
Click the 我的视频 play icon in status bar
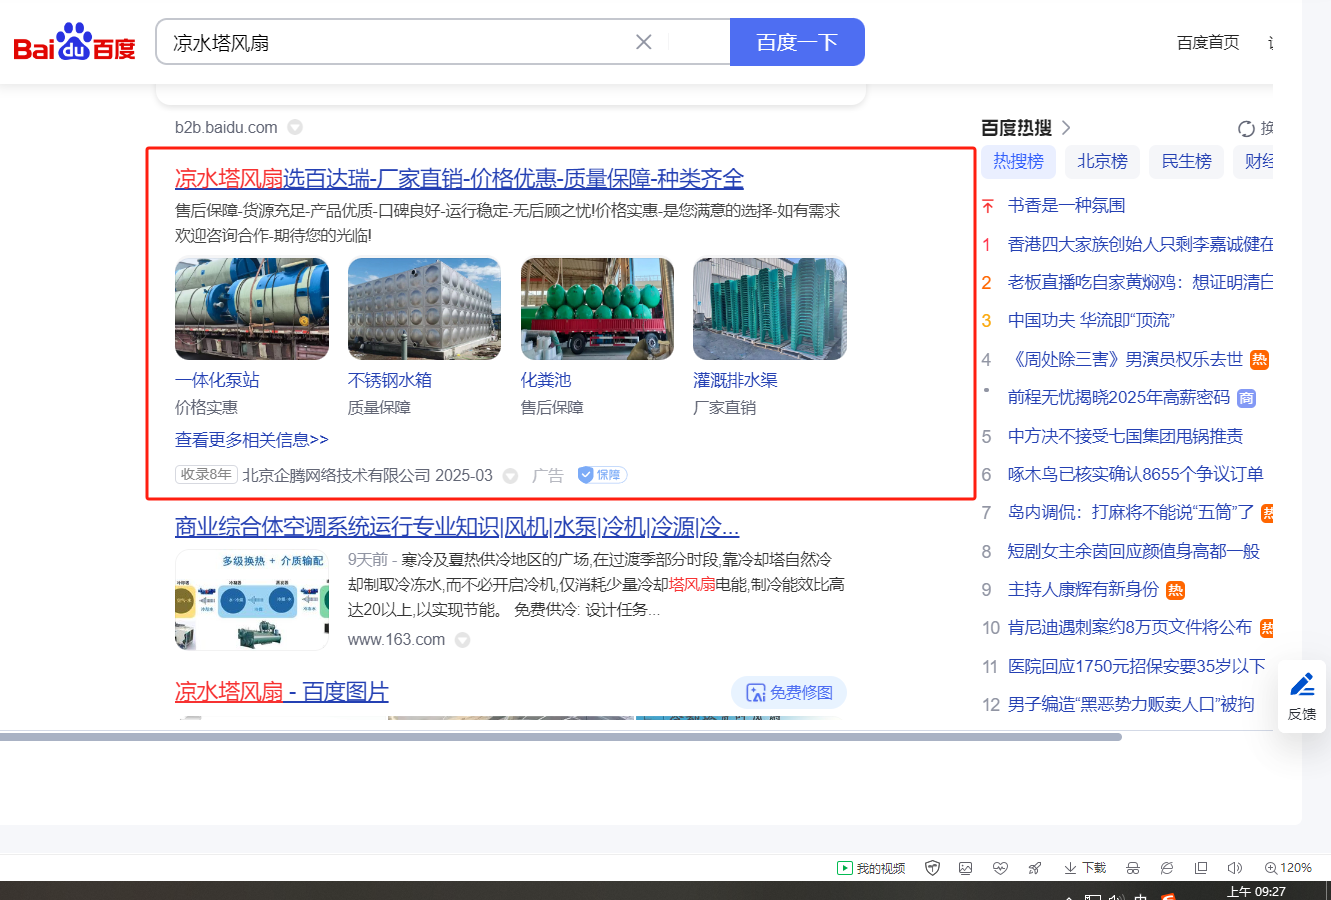pos(845,868)
